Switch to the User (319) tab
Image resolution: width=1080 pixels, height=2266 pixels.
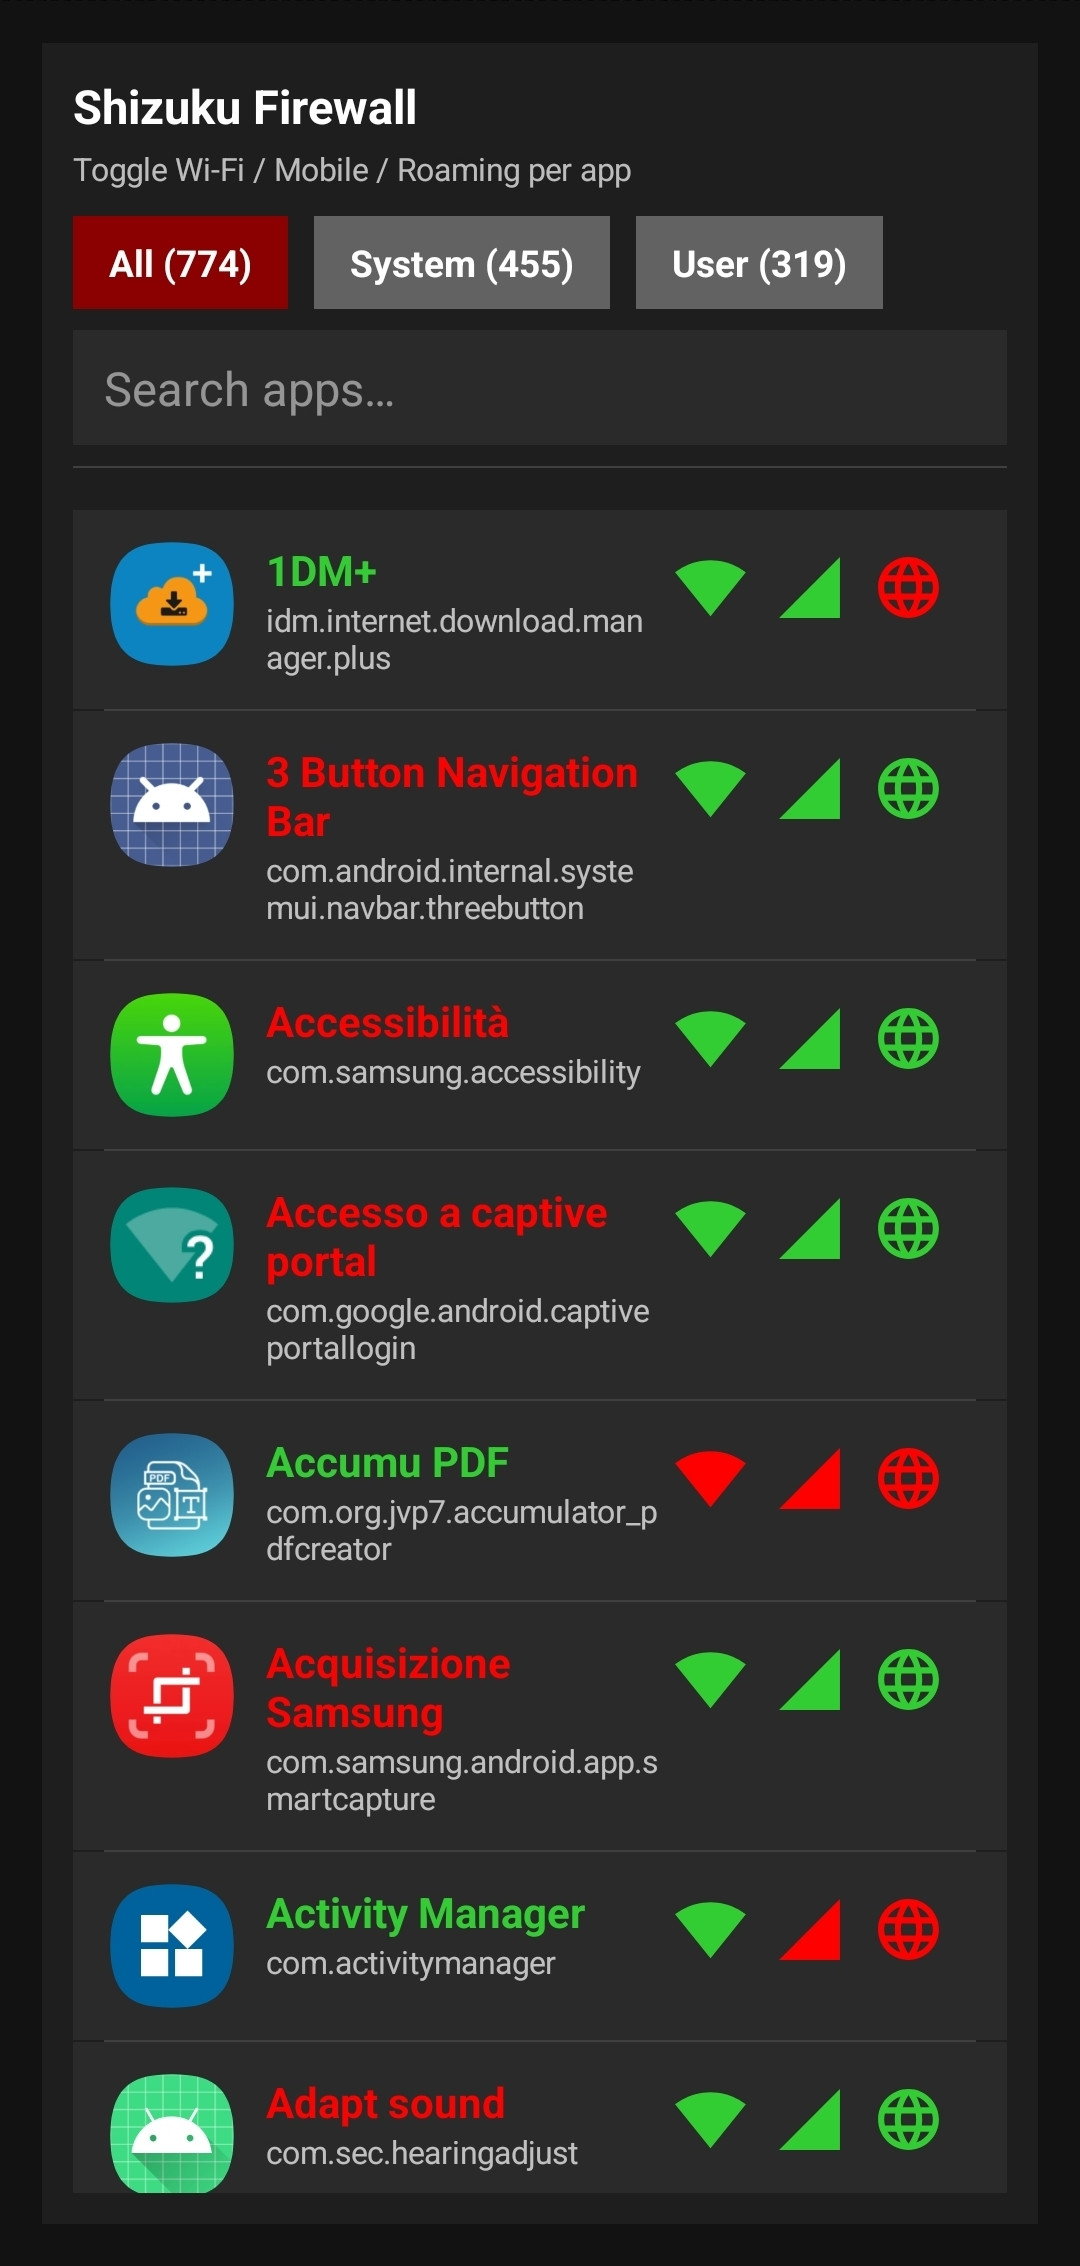pos(759,263)
